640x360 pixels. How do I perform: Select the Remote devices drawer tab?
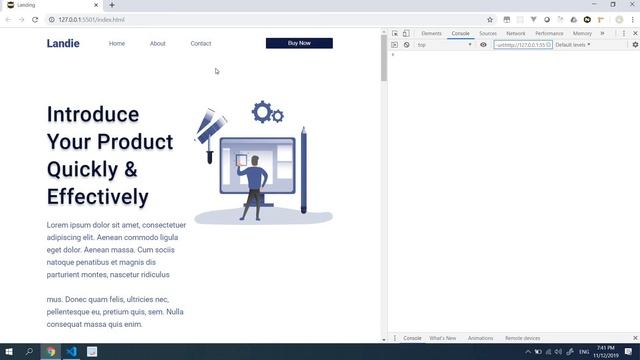(x=522, y=338)
